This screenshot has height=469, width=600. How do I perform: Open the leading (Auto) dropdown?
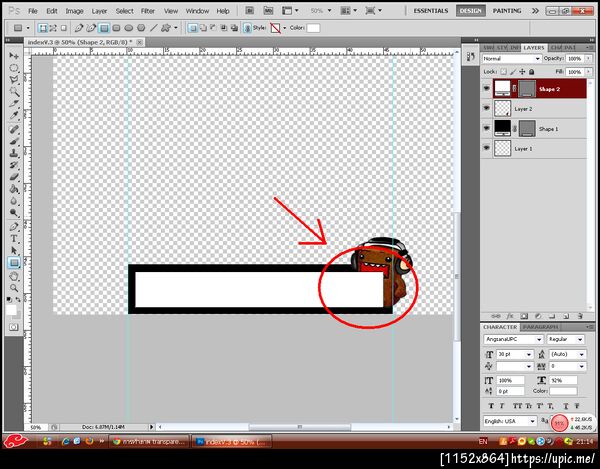(581, 355)
